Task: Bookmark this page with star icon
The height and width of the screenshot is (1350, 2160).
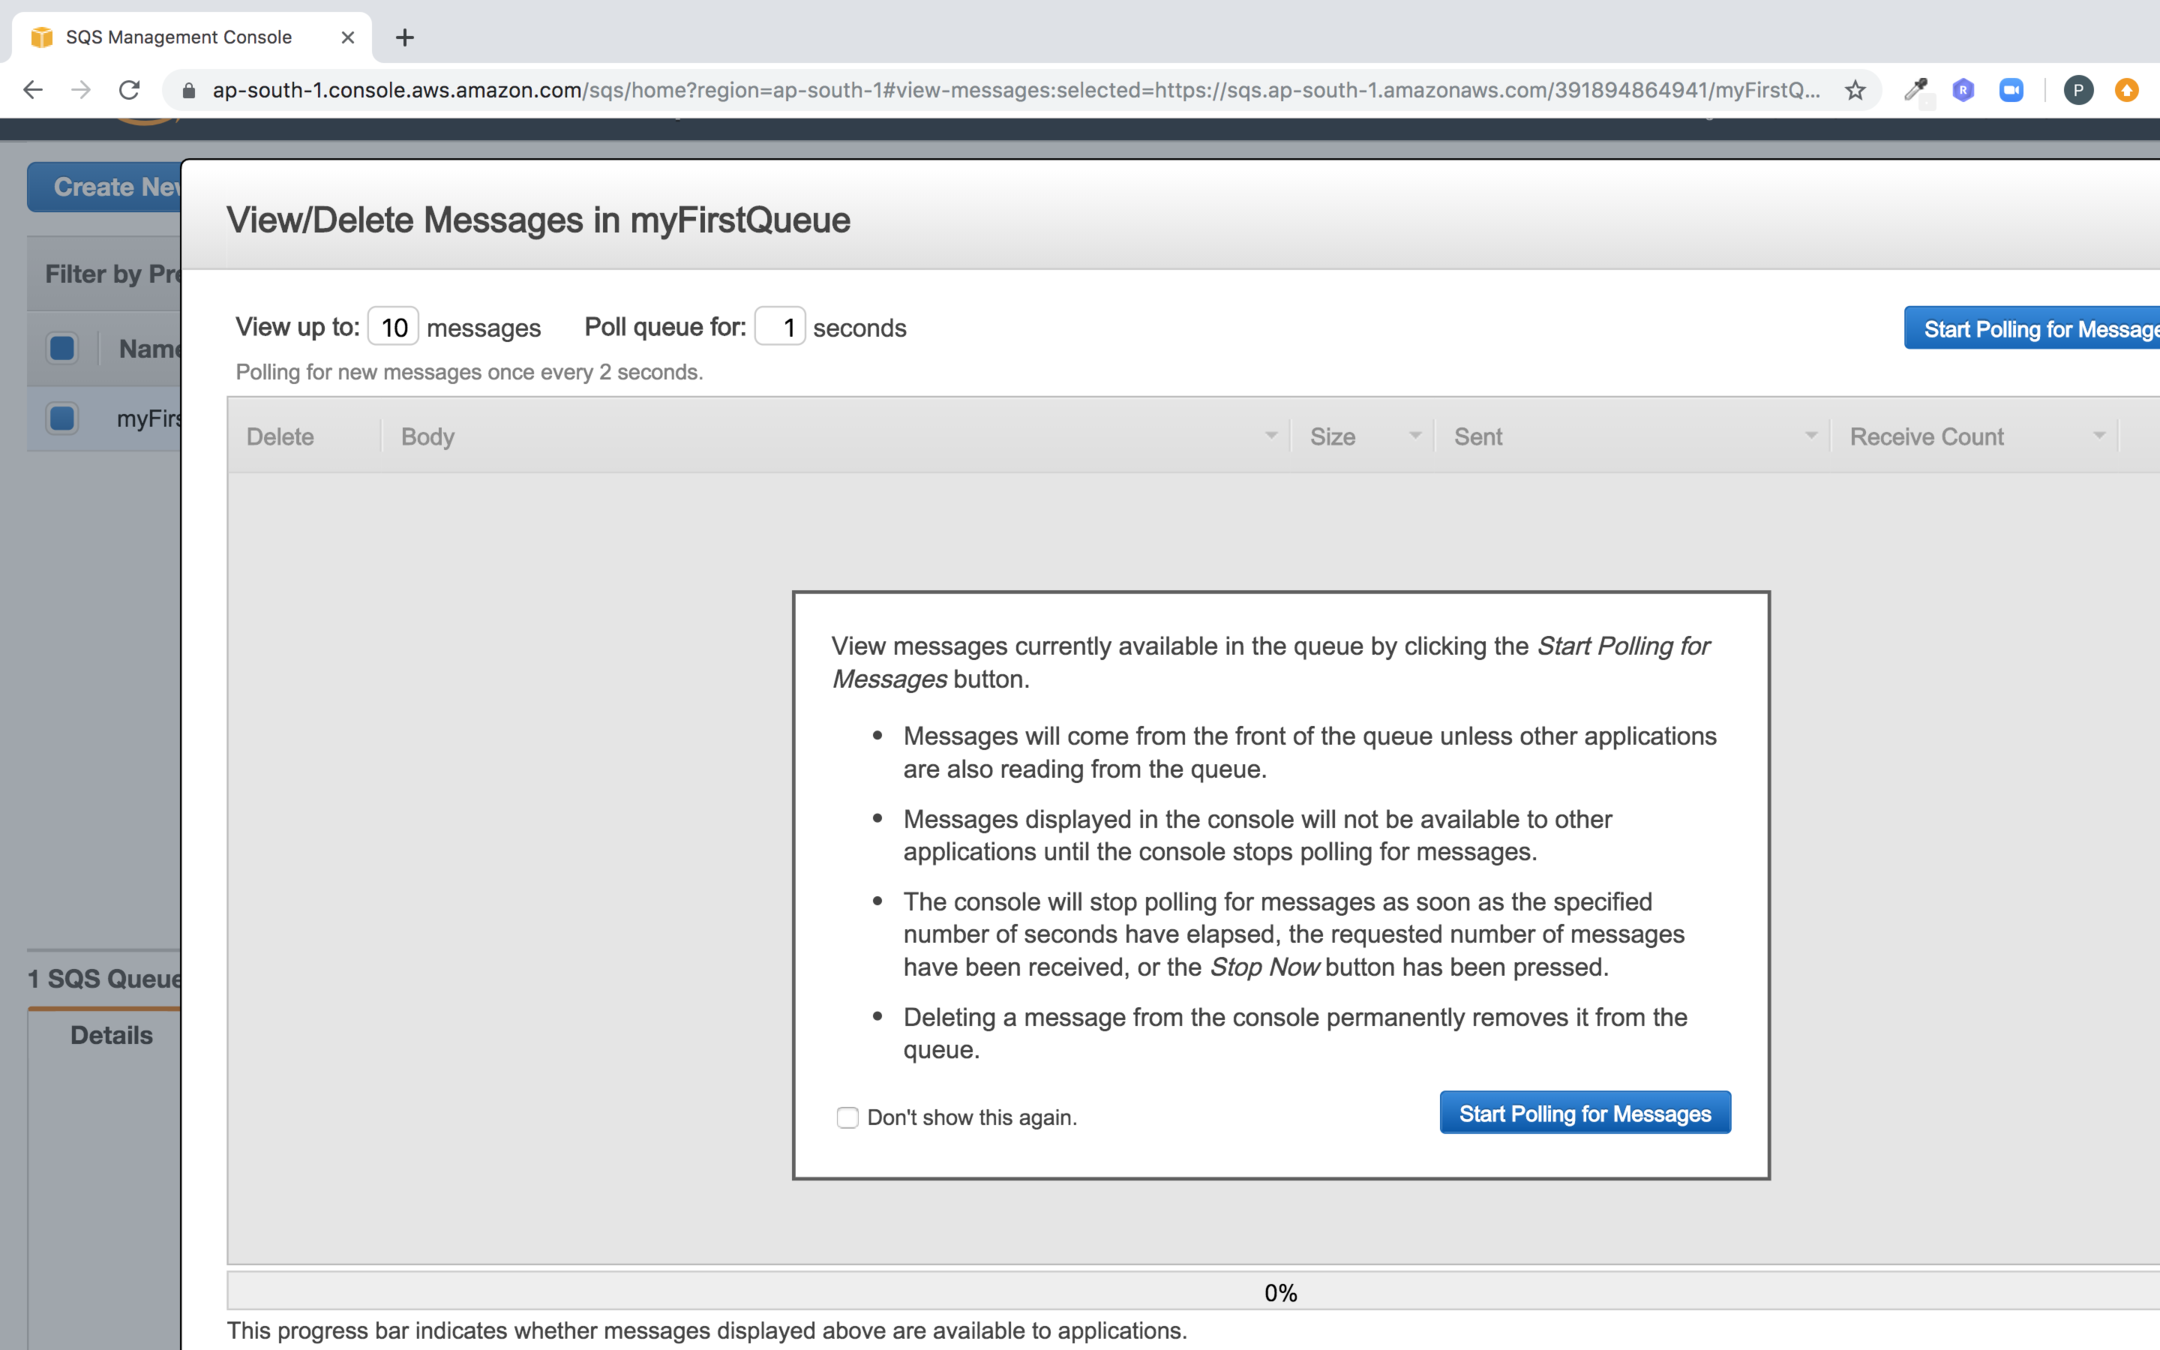Action: pos(1855,90)
